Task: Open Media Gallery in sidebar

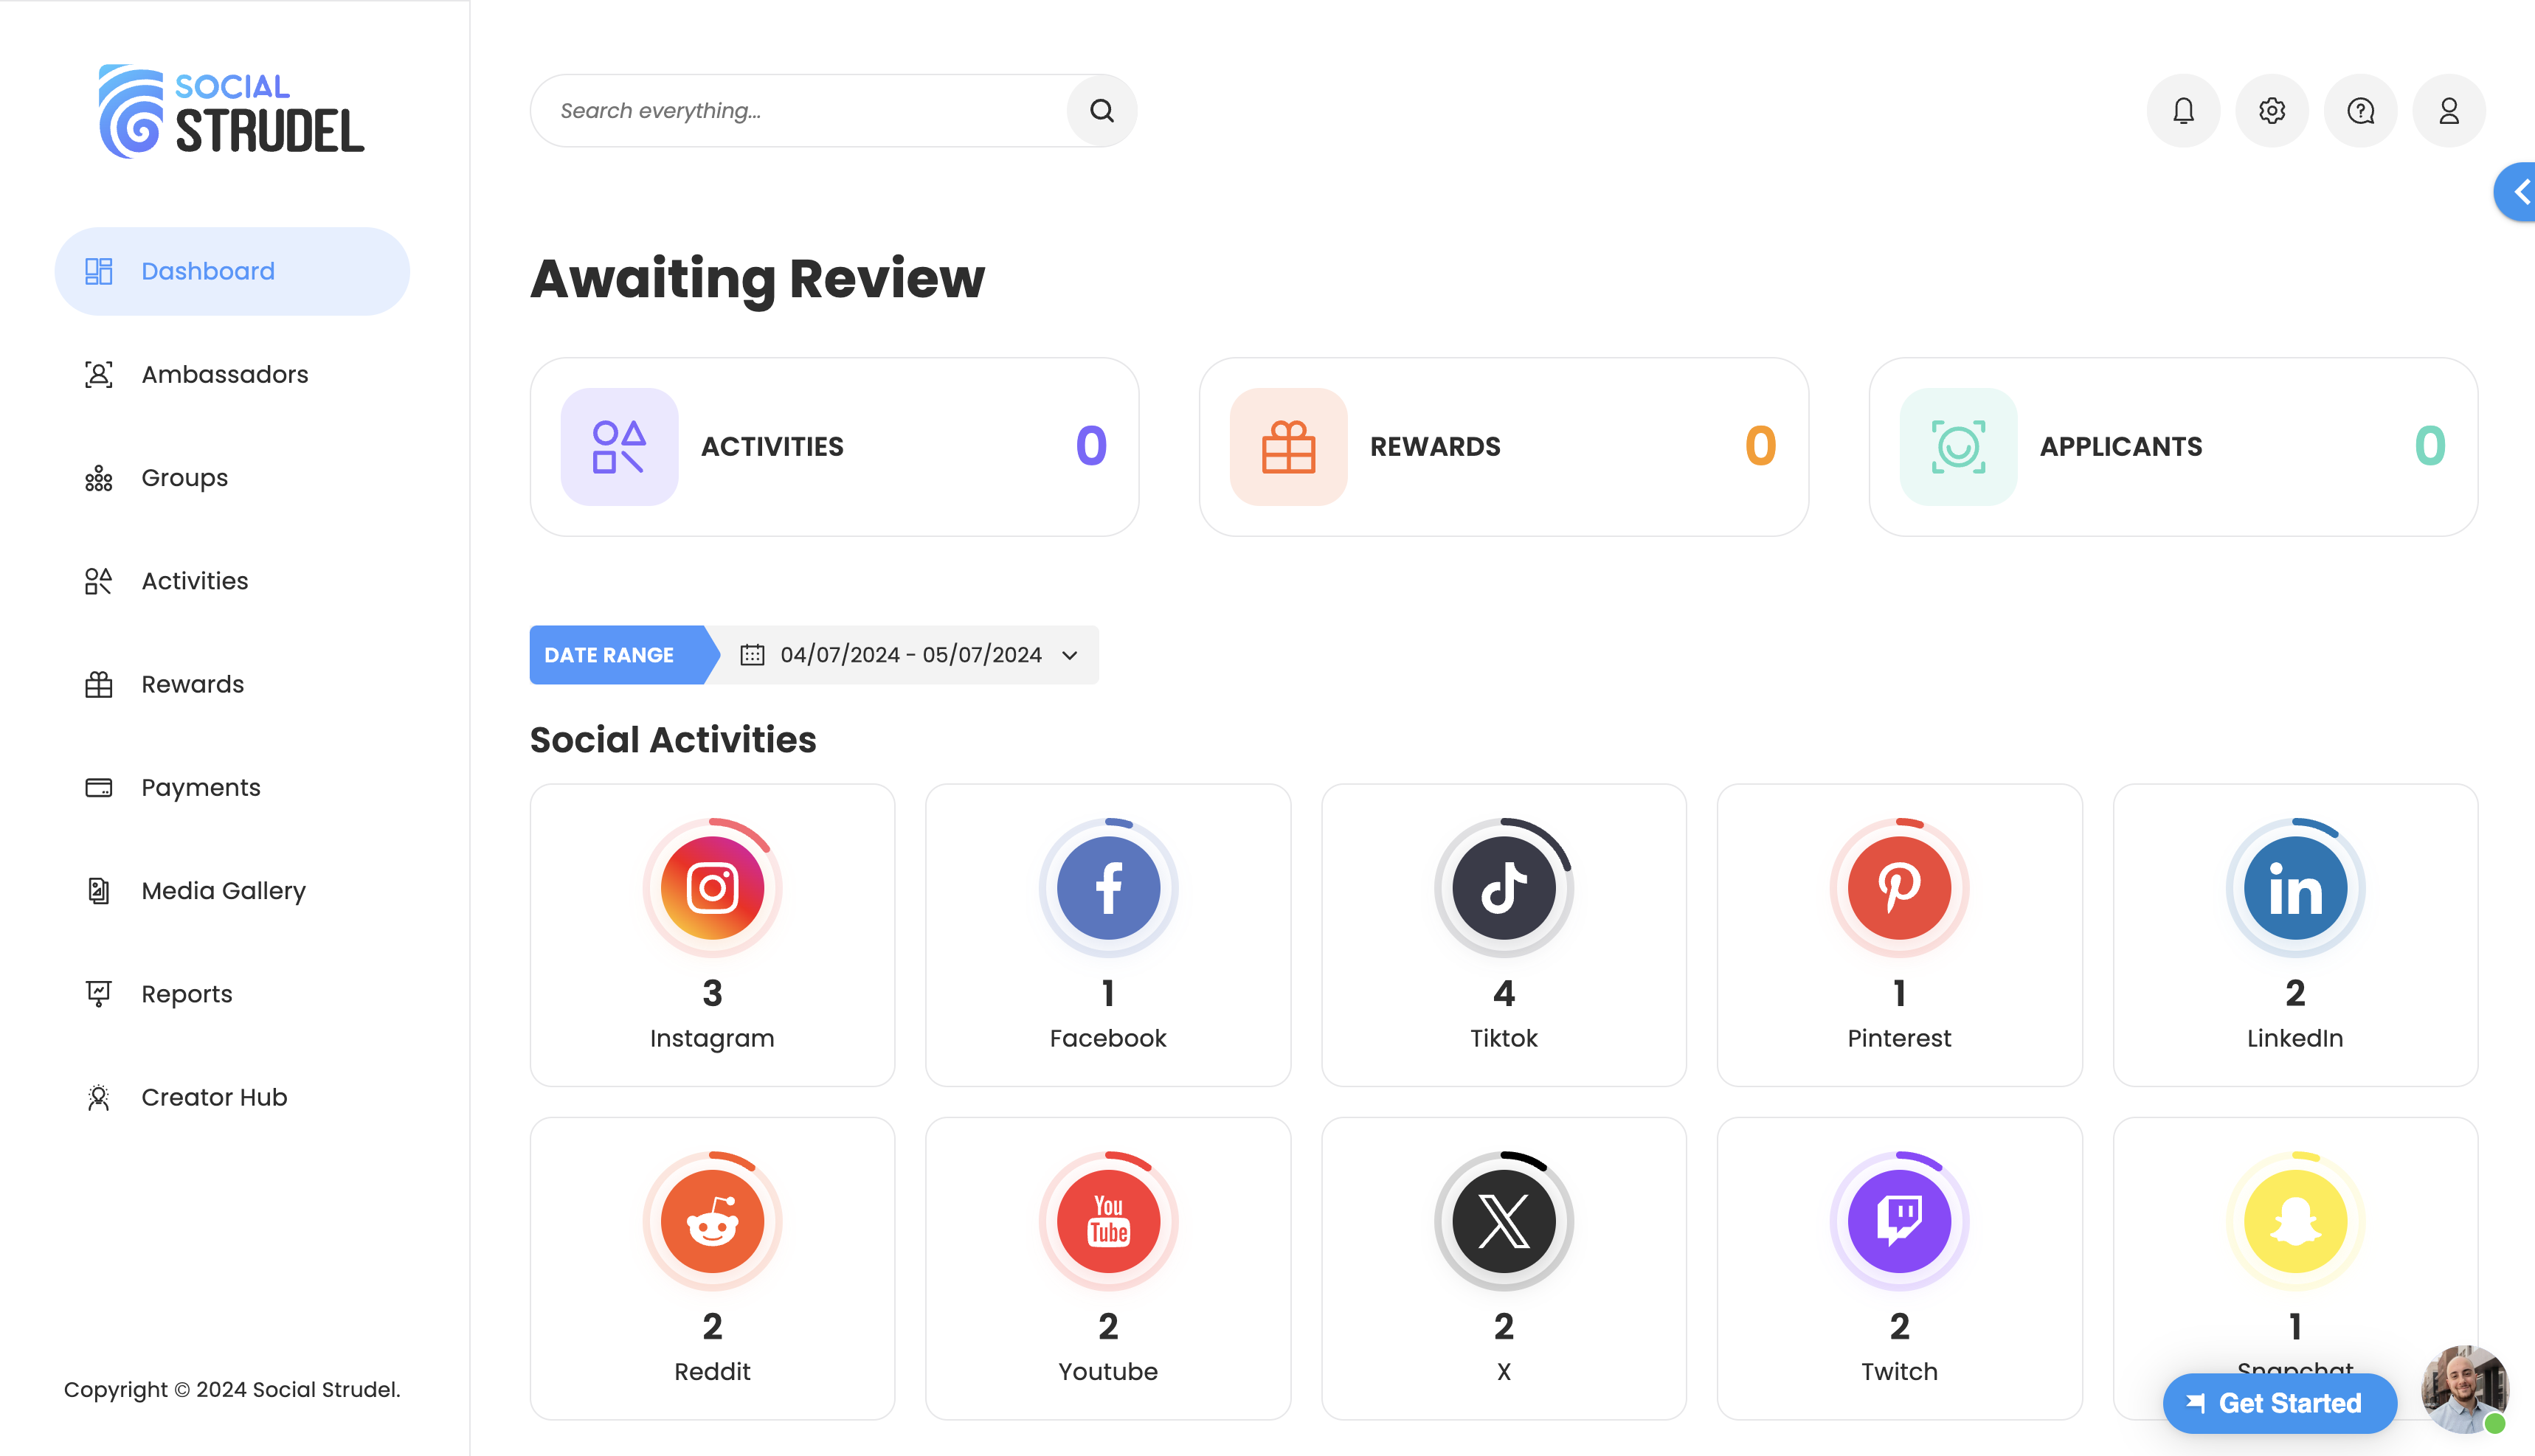Action: click(x=232, y=890)
